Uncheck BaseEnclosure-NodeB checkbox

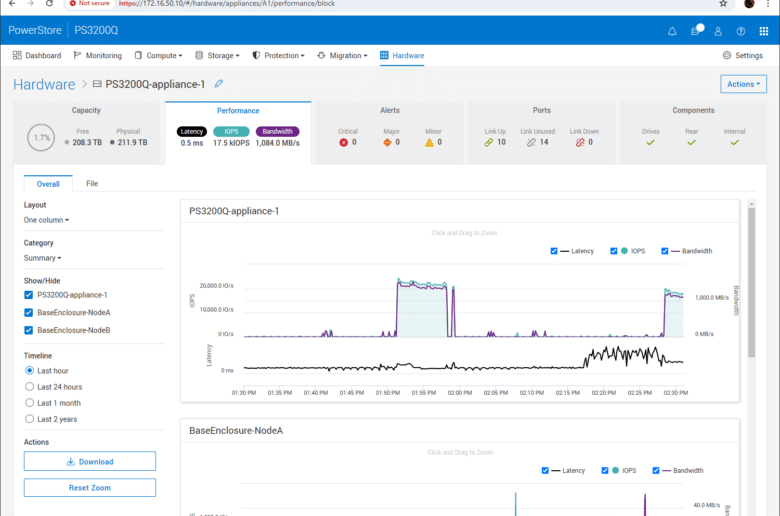tap(28, 330)
